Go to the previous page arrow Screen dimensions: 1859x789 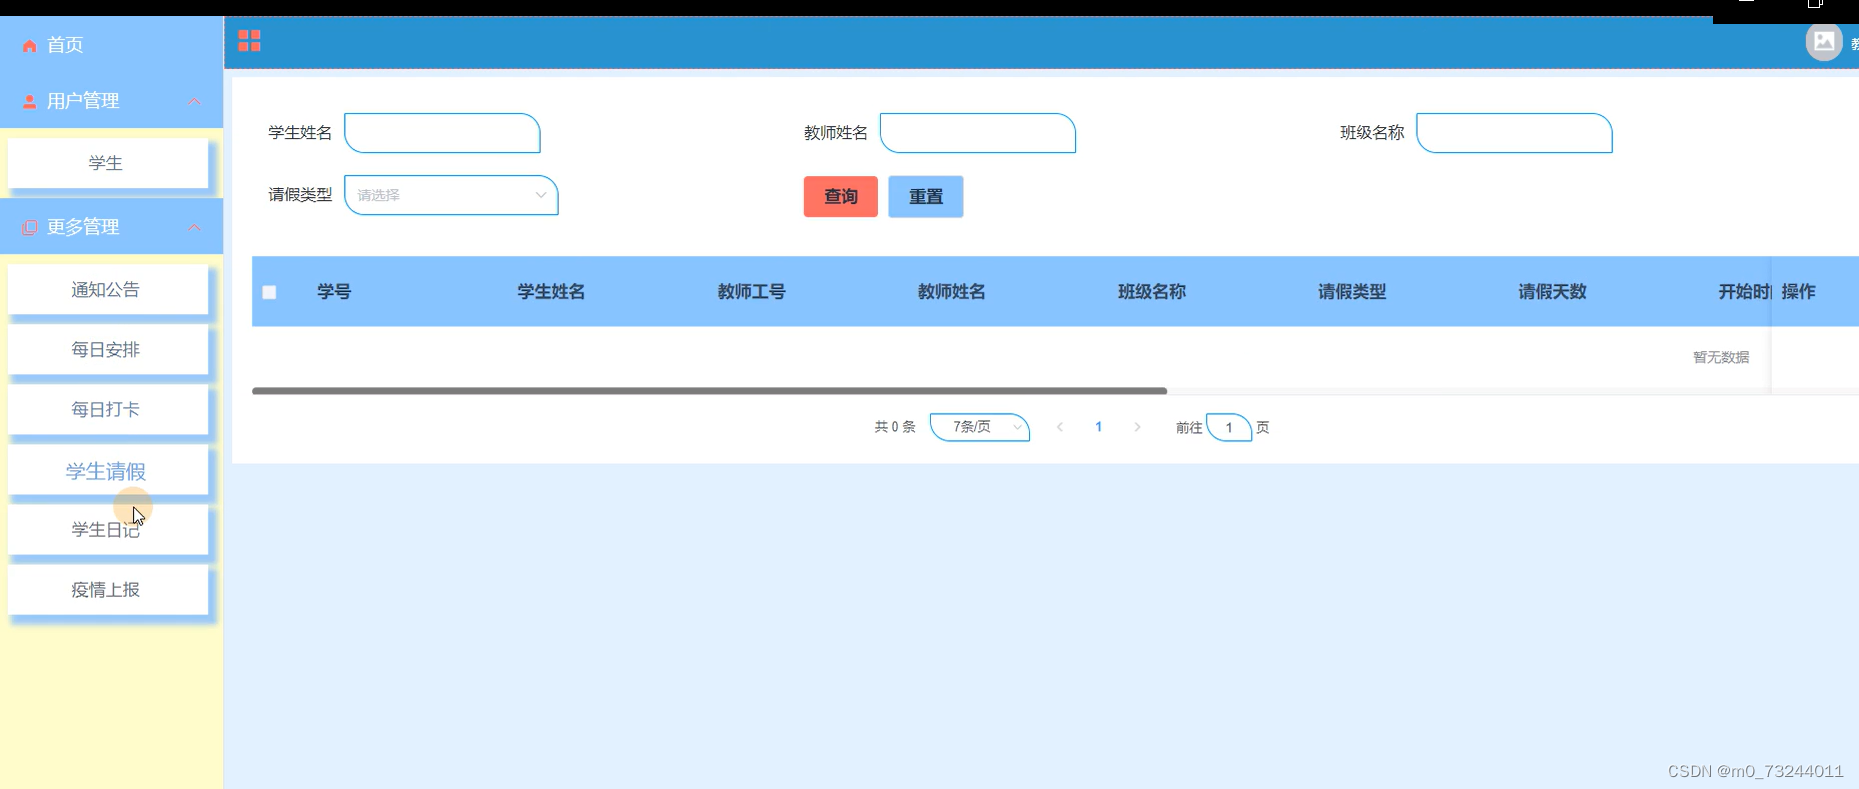(x=1060, y=427)
